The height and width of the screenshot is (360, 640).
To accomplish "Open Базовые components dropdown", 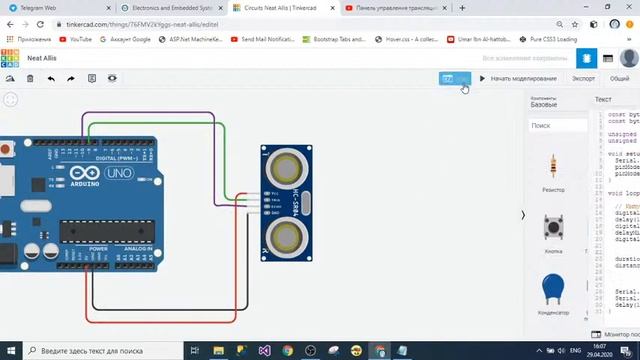I will [x=544, y=102].
